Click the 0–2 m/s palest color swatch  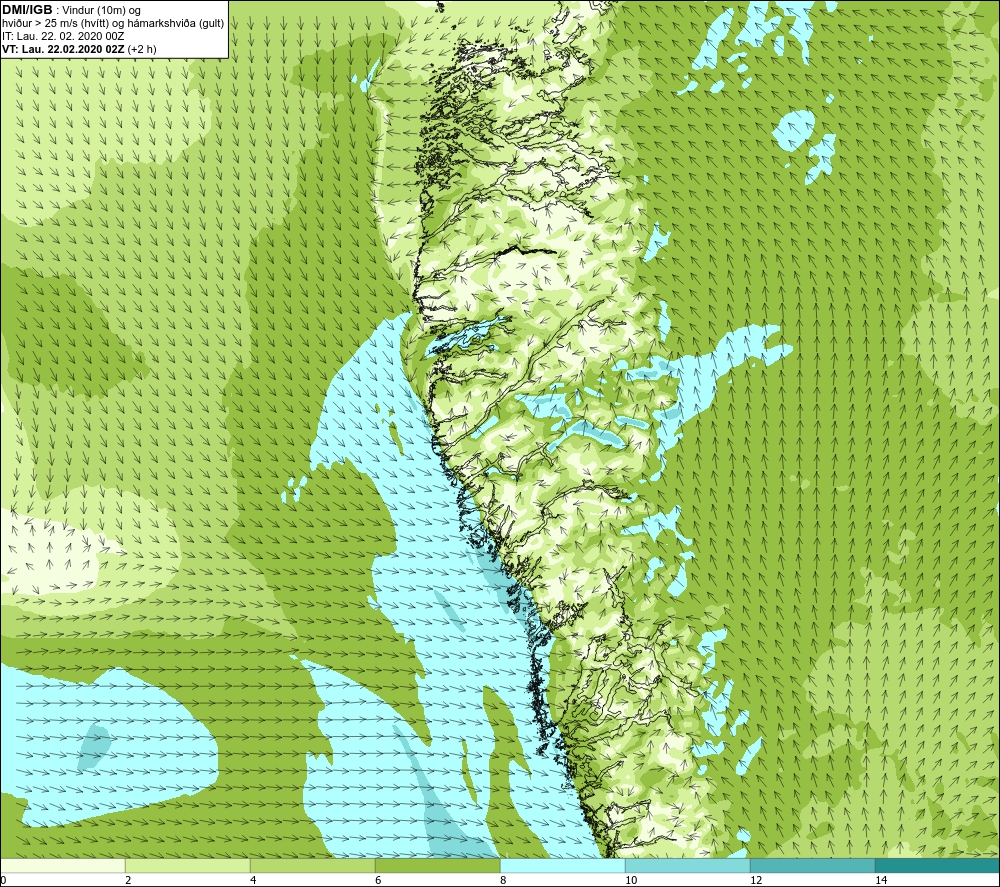pos(62,866)
